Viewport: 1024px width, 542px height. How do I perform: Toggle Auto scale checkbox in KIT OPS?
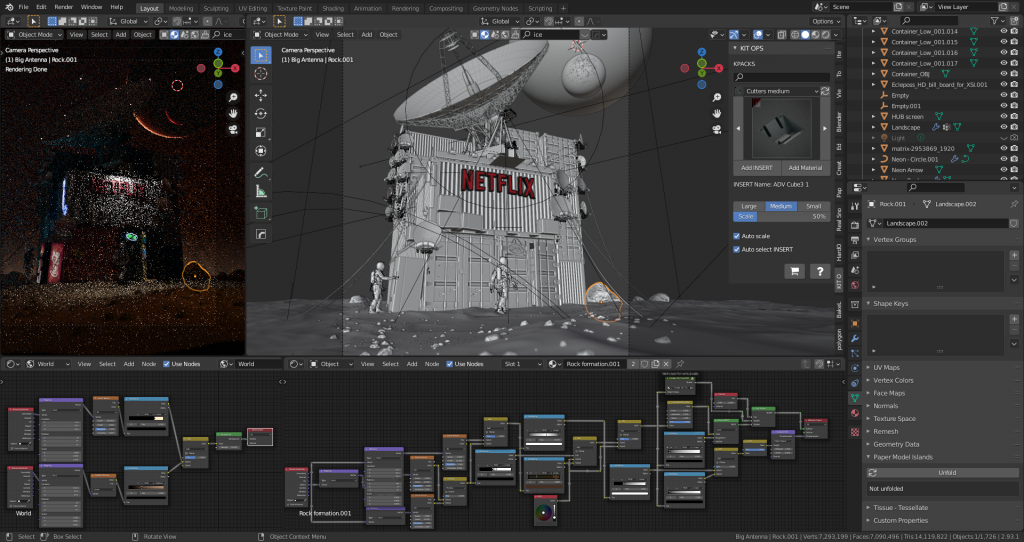click(x=737, y=236)
